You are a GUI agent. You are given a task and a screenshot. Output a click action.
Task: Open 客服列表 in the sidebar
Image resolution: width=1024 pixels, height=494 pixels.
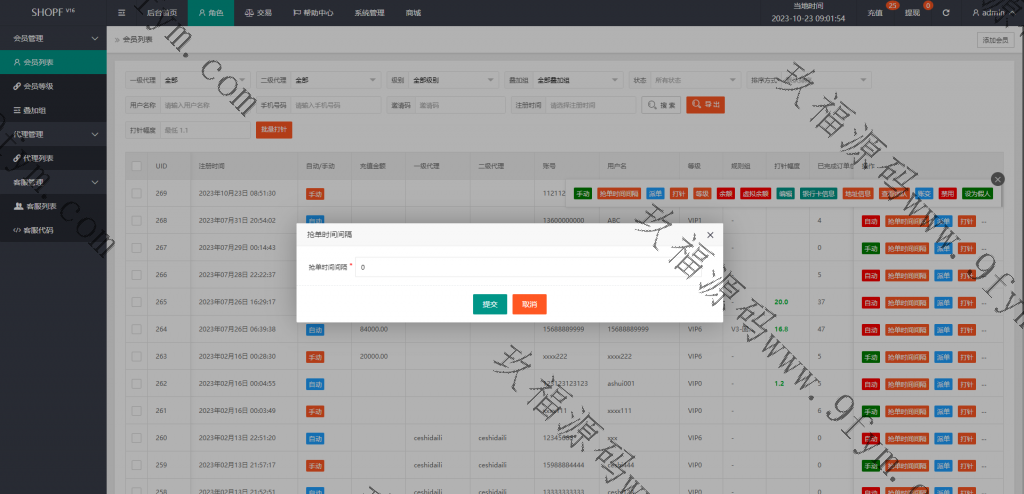coord(38,206)
